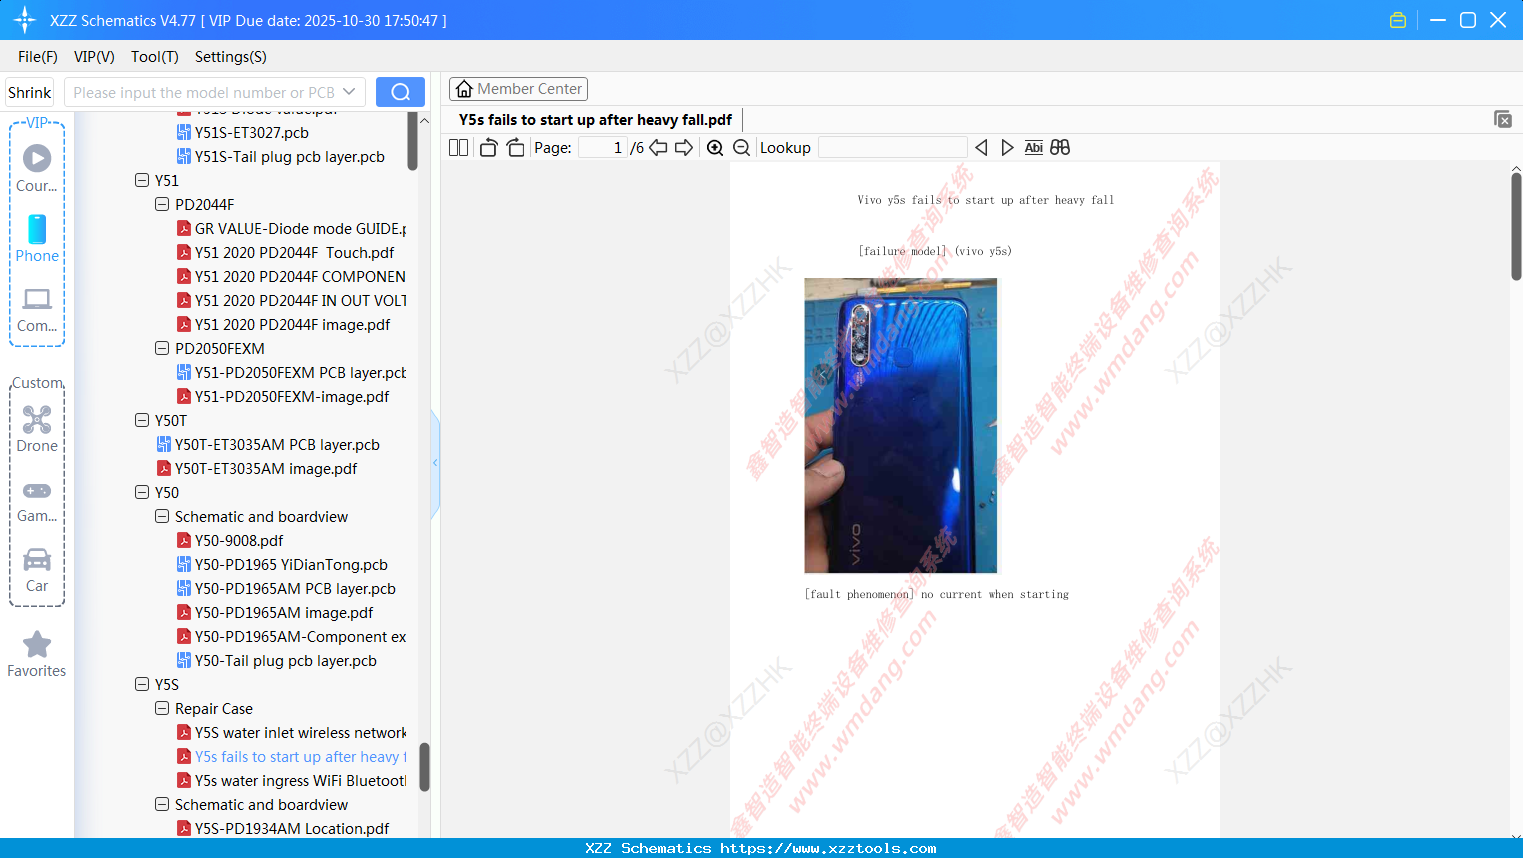Viewport: 1523px width, 858px height.
Task: Select the Zoom Out tool
Action: point(741,147)
